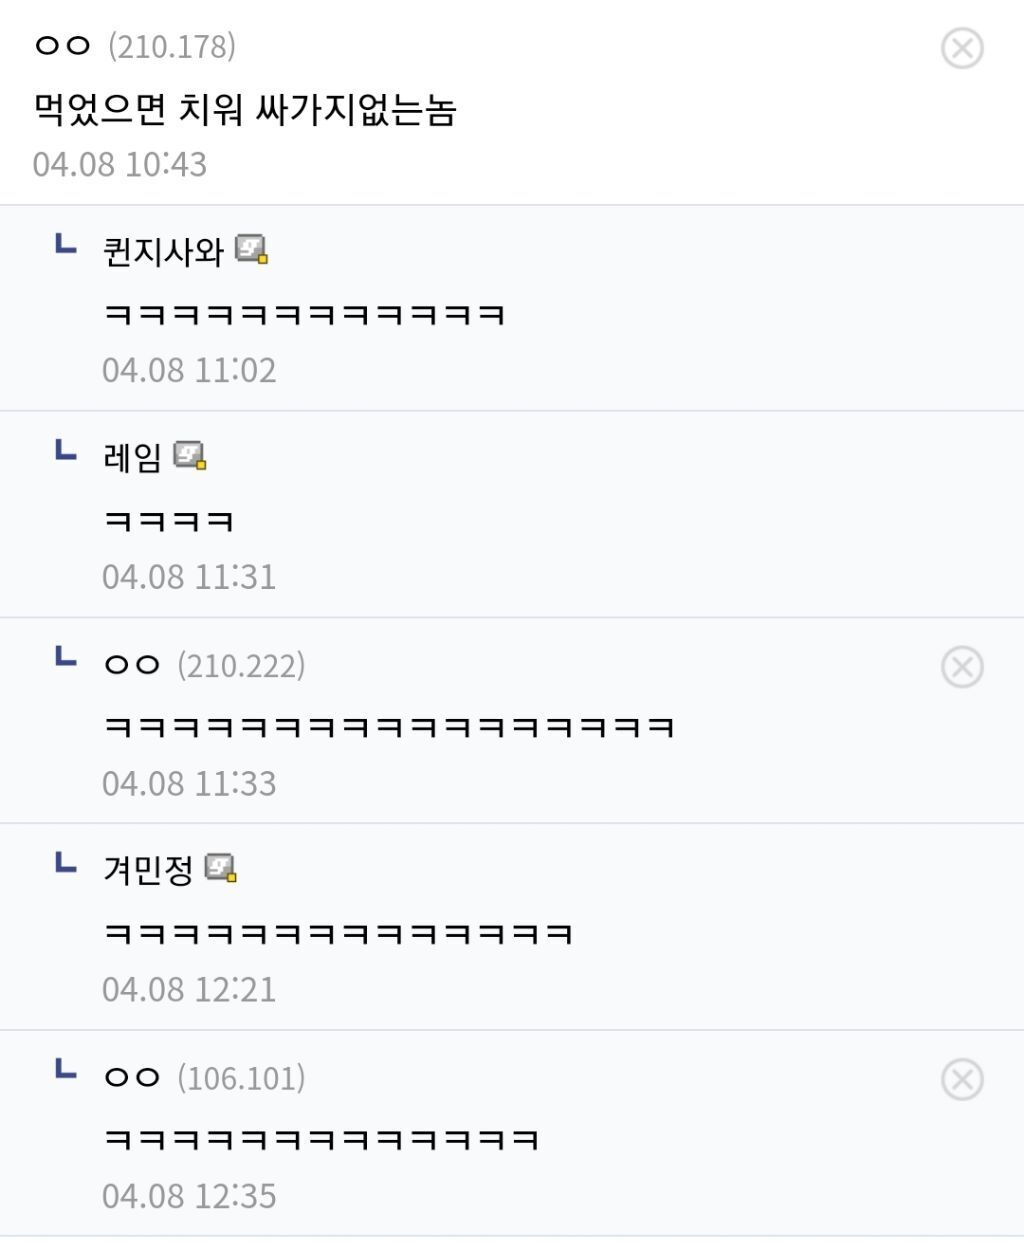This screenshot has height=1249, width=1024.
Task: Select the nickname ㅇㅇ with IP 210.178
Action: 63,46
